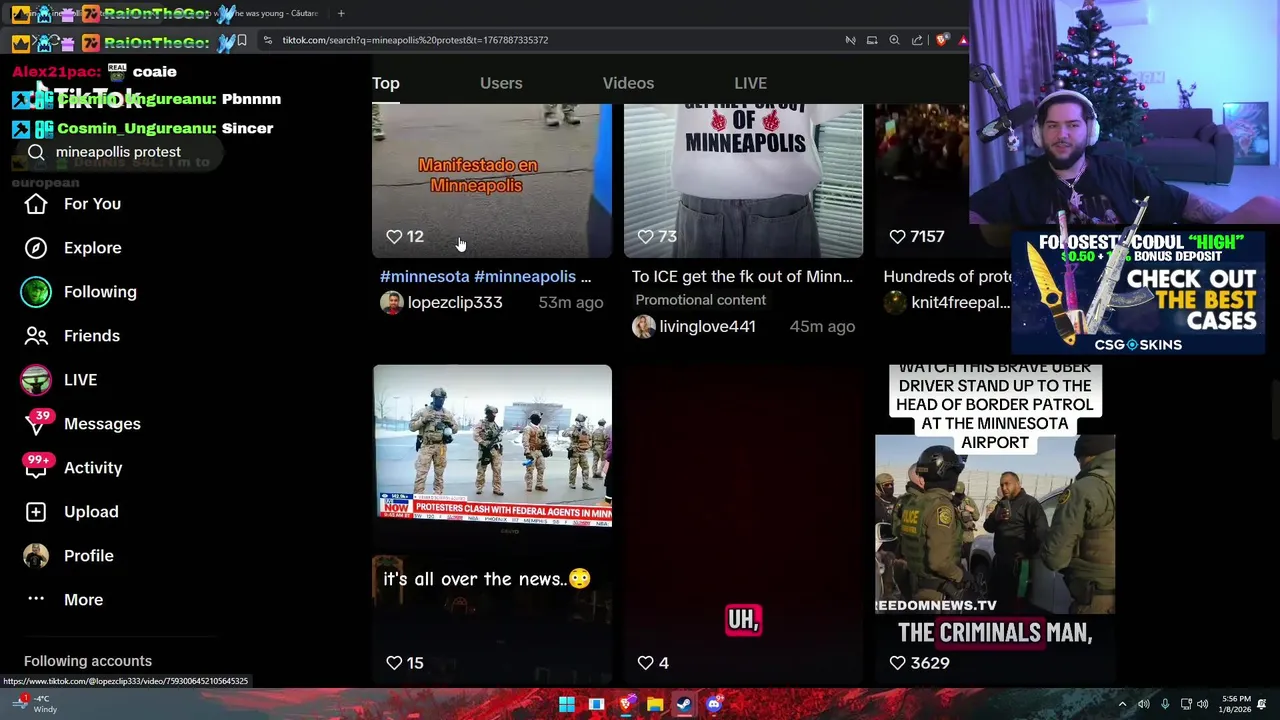Image resolution: width=1280 pixels, height=720 pixels.
Task: Open the lopezclip333 profile link
Action: (455, 303)
